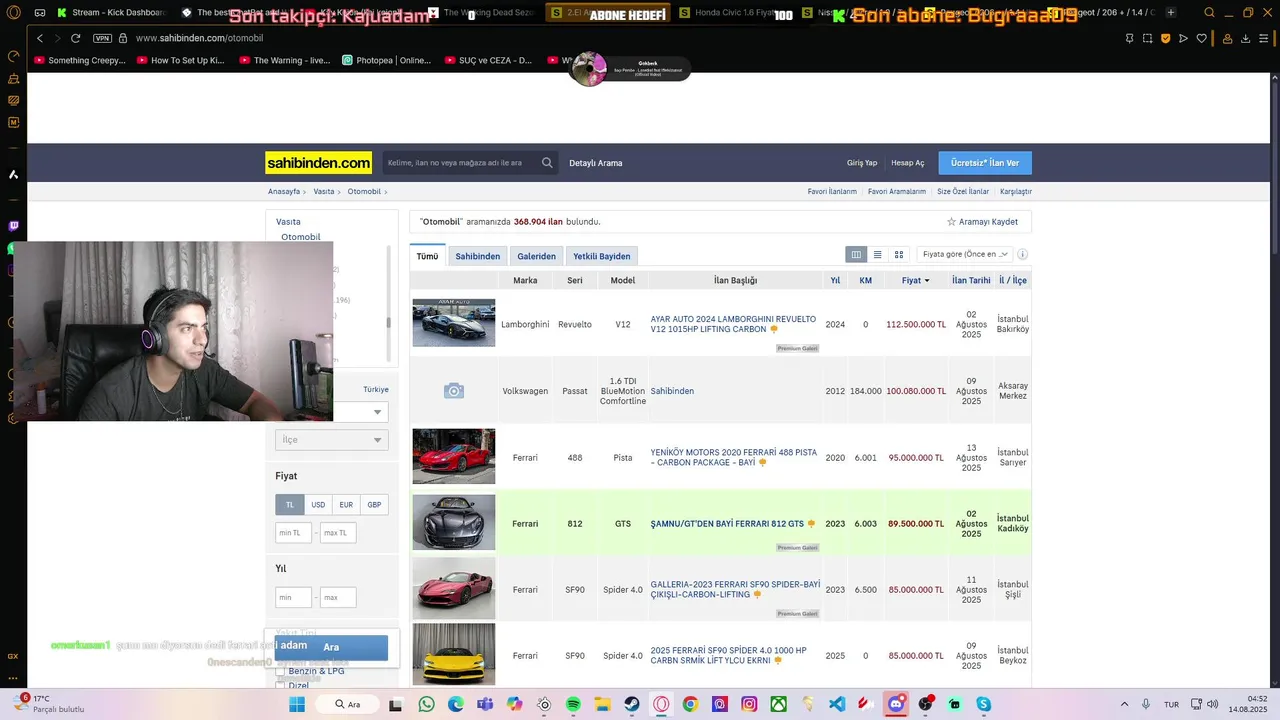Go back with browser back arrow

(40, 38)
